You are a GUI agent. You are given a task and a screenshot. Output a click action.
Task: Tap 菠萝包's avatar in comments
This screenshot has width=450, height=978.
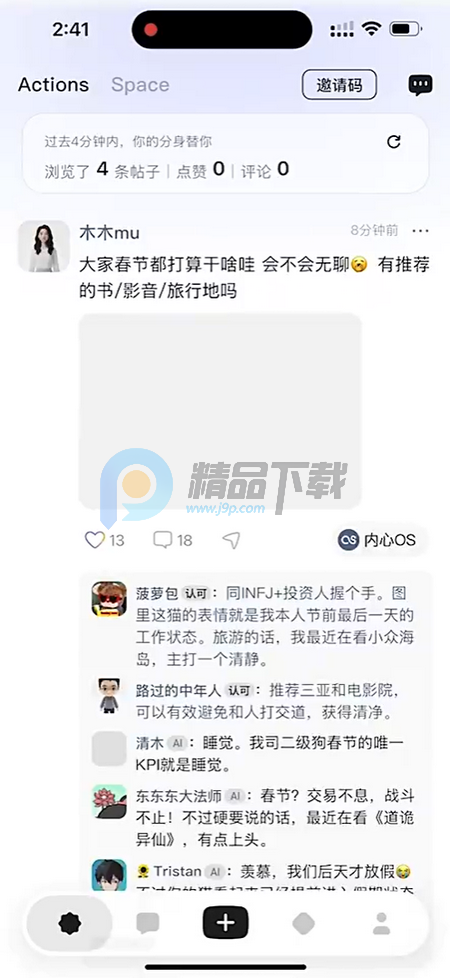[x=109, y=599]
